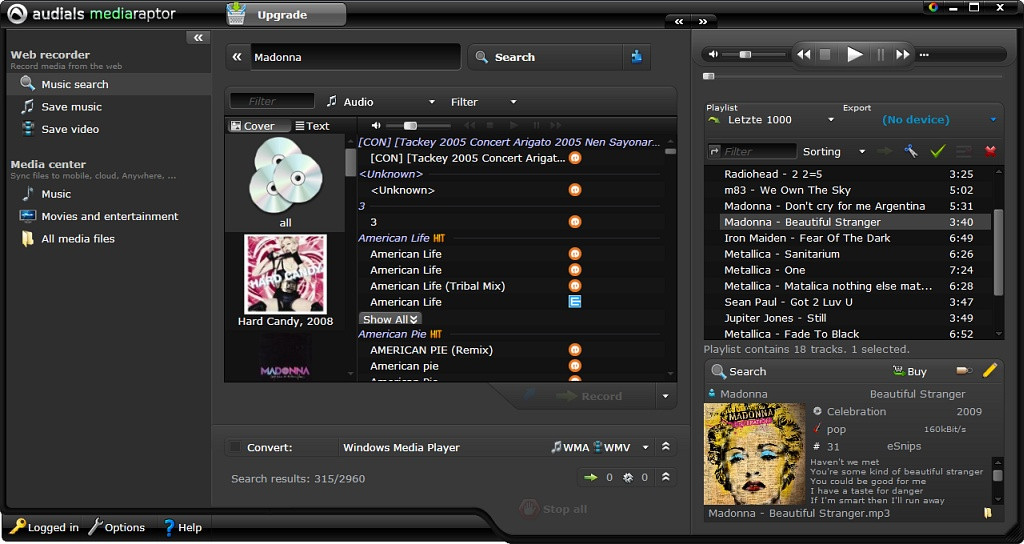Click the player seek progress bar

click(x=852, y=76)
